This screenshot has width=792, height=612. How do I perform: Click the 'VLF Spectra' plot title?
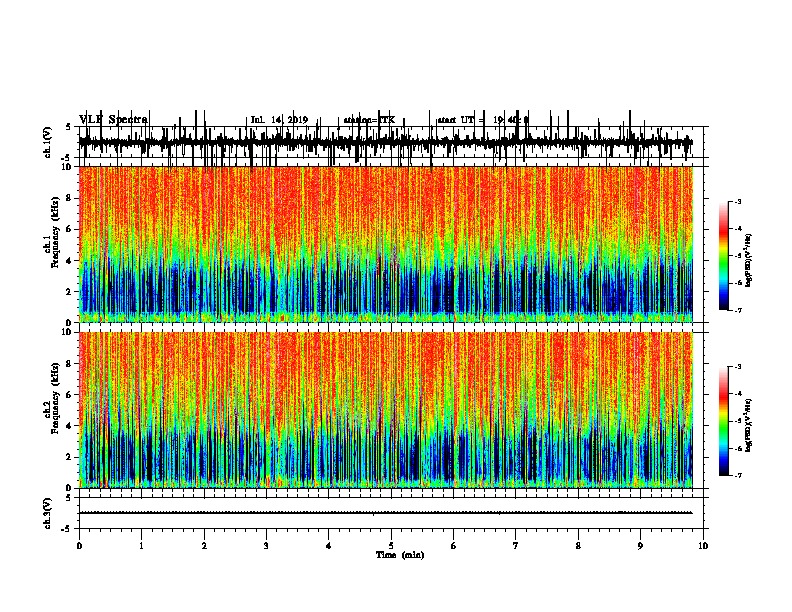tap(113, 120)
